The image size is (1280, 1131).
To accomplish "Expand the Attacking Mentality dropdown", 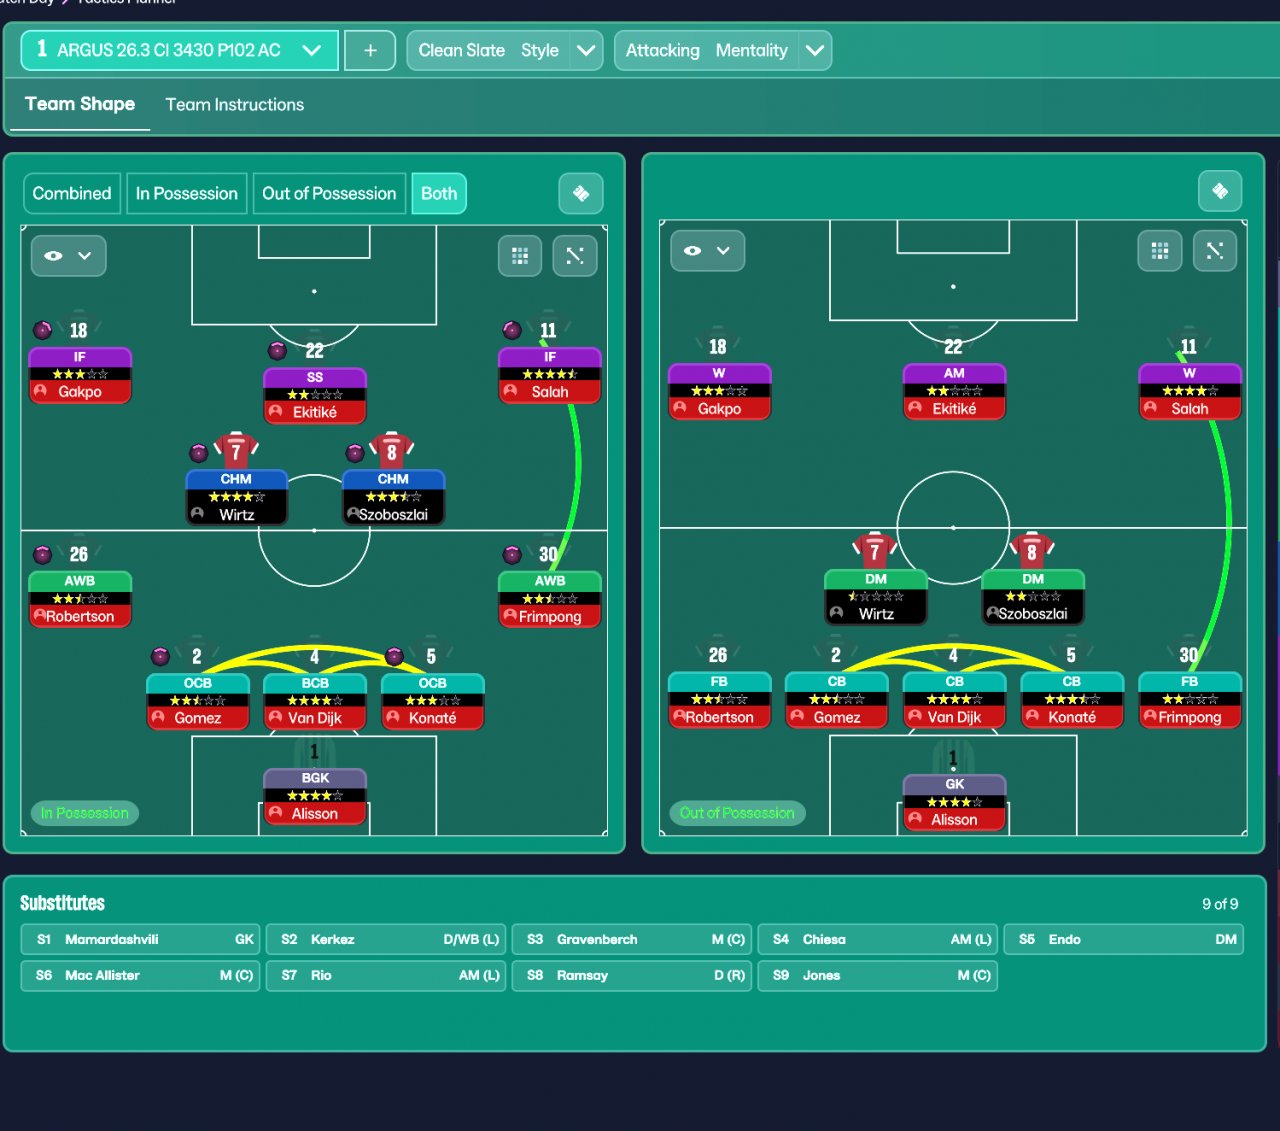I will click(723, 50).
